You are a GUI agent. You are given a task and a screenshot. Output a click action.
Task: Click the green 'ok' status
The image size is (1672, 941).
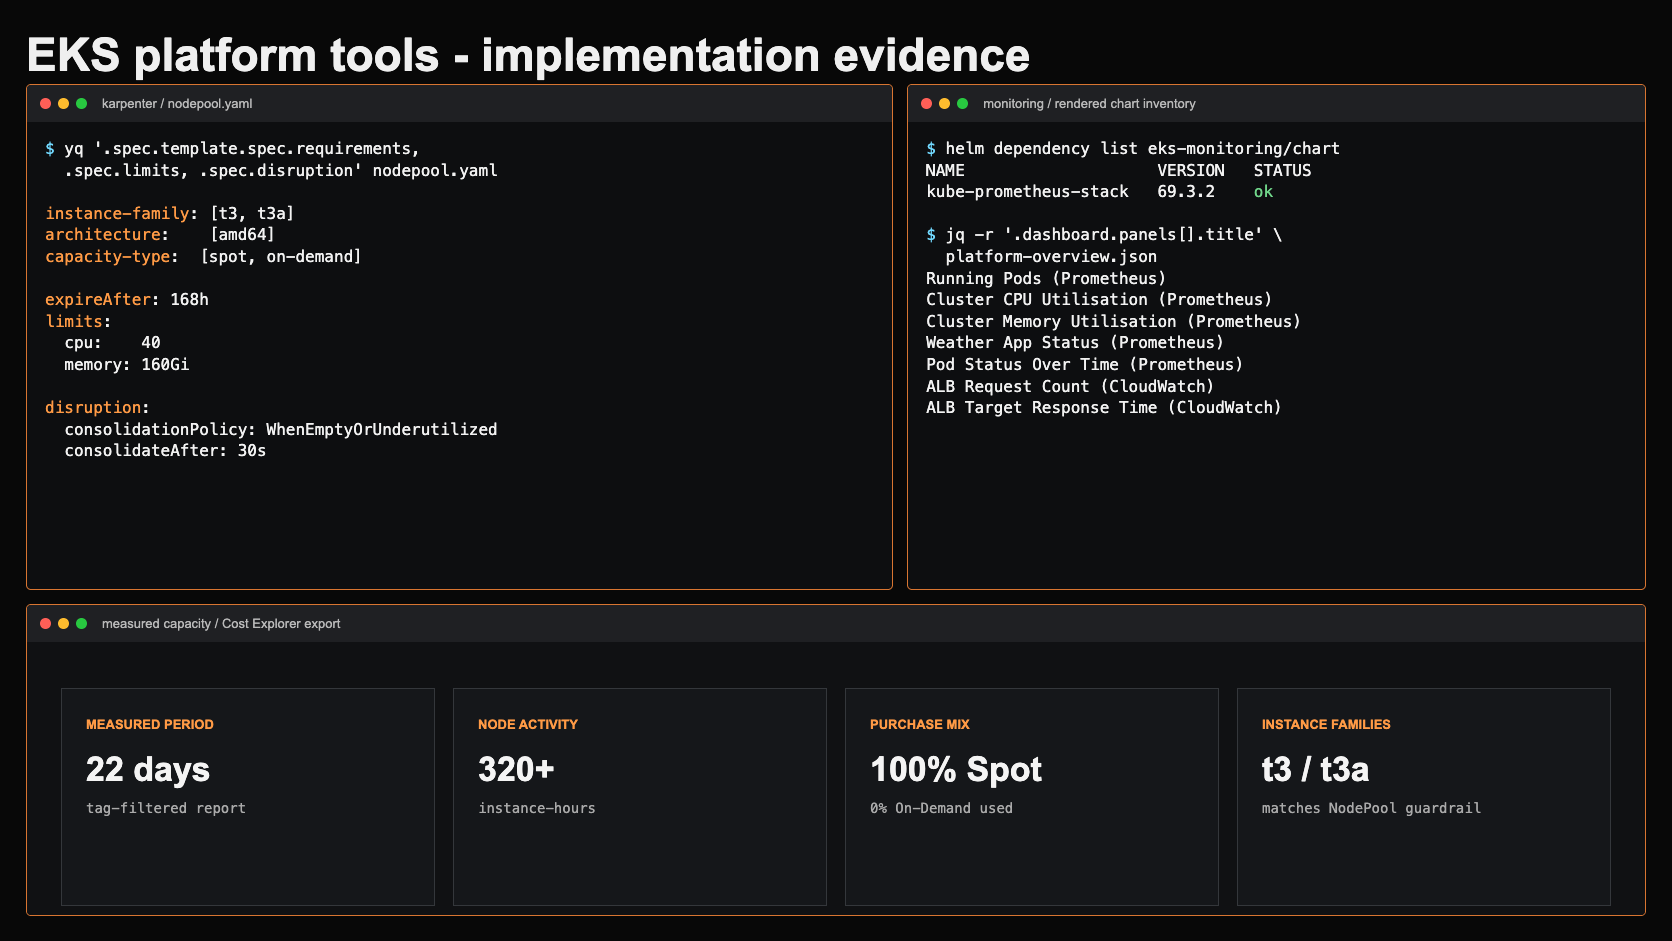[x=1263, y=191]
